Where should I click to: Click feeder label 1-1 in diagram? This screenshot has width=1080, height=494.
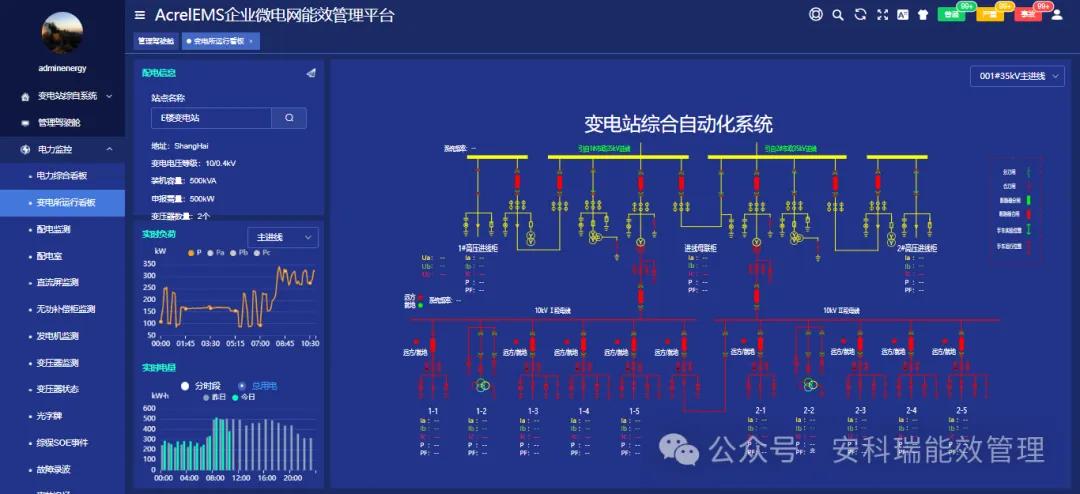(433, 411)
